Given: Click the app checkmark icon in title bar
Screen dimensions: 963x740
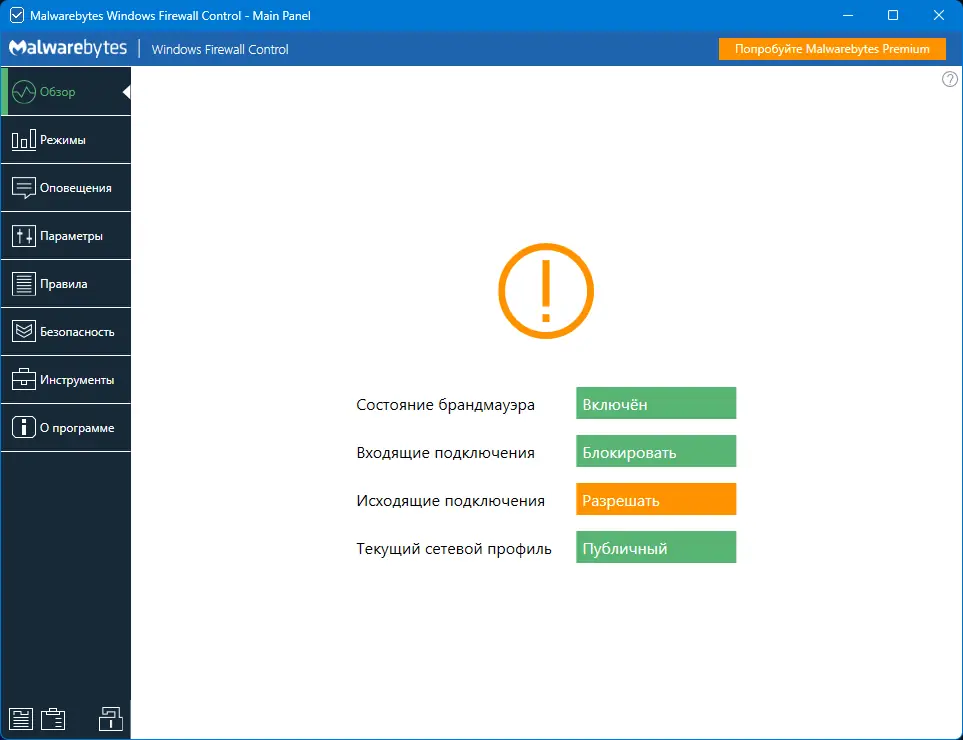Looking at the screenshot, I should (17, 15).
